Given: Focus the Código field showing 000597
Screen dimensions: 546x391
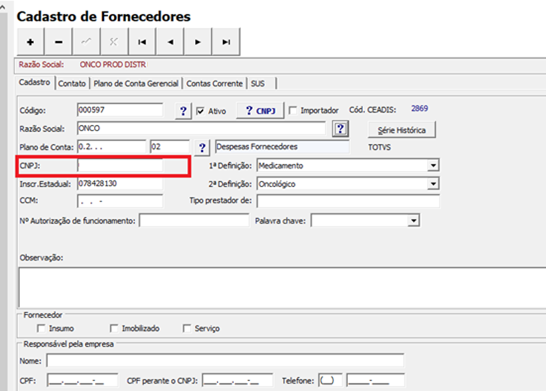Looking at the screenshot, I should [x=120, y=110].
